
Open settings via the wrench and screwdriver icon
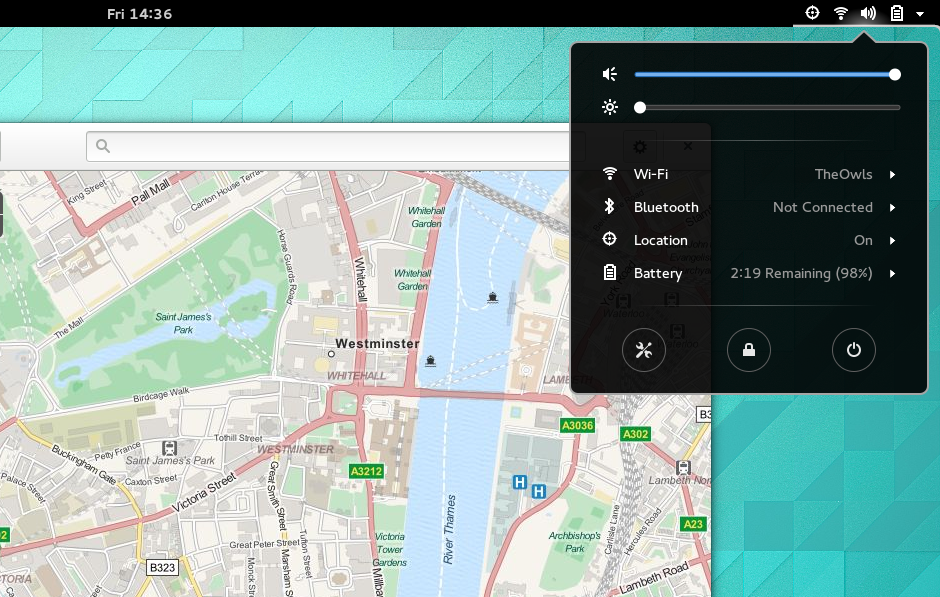click(644, 349)
